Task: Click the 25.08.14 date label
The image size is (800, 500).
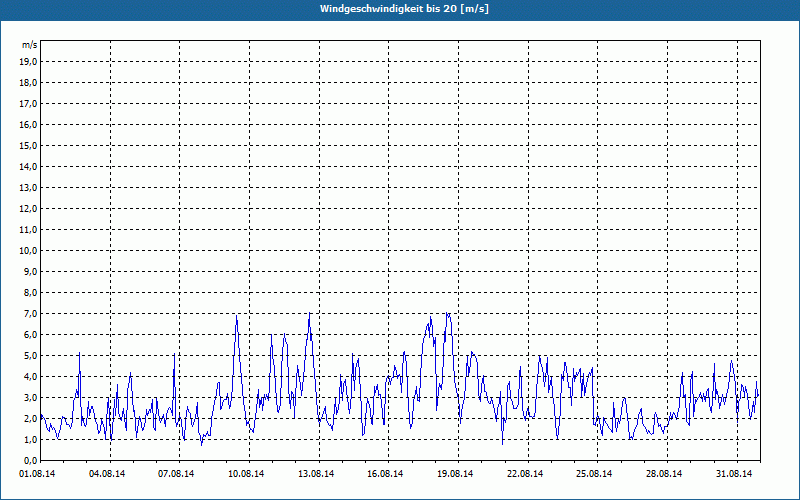Action: pos(594,474)
